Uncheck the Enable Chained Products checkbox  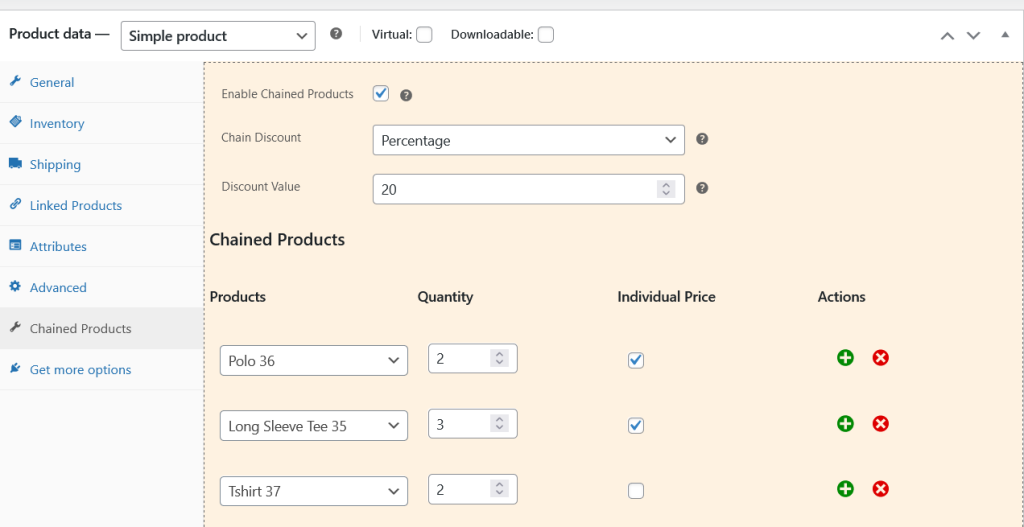click(381, 94)
